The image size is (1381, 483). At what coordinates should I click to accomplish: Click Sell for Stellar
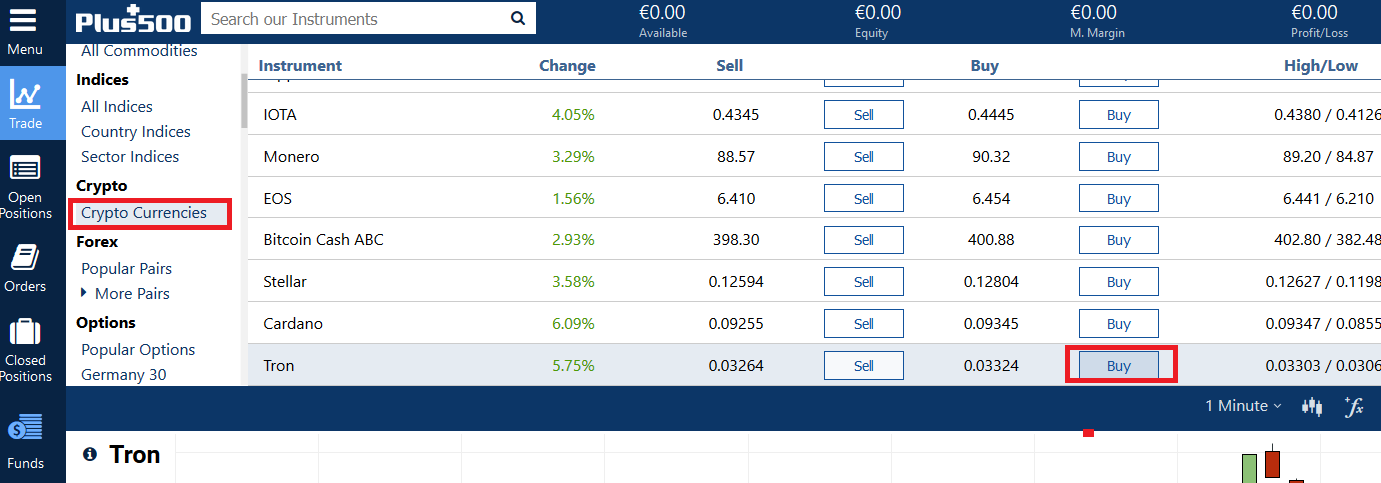tap(864, 282)
